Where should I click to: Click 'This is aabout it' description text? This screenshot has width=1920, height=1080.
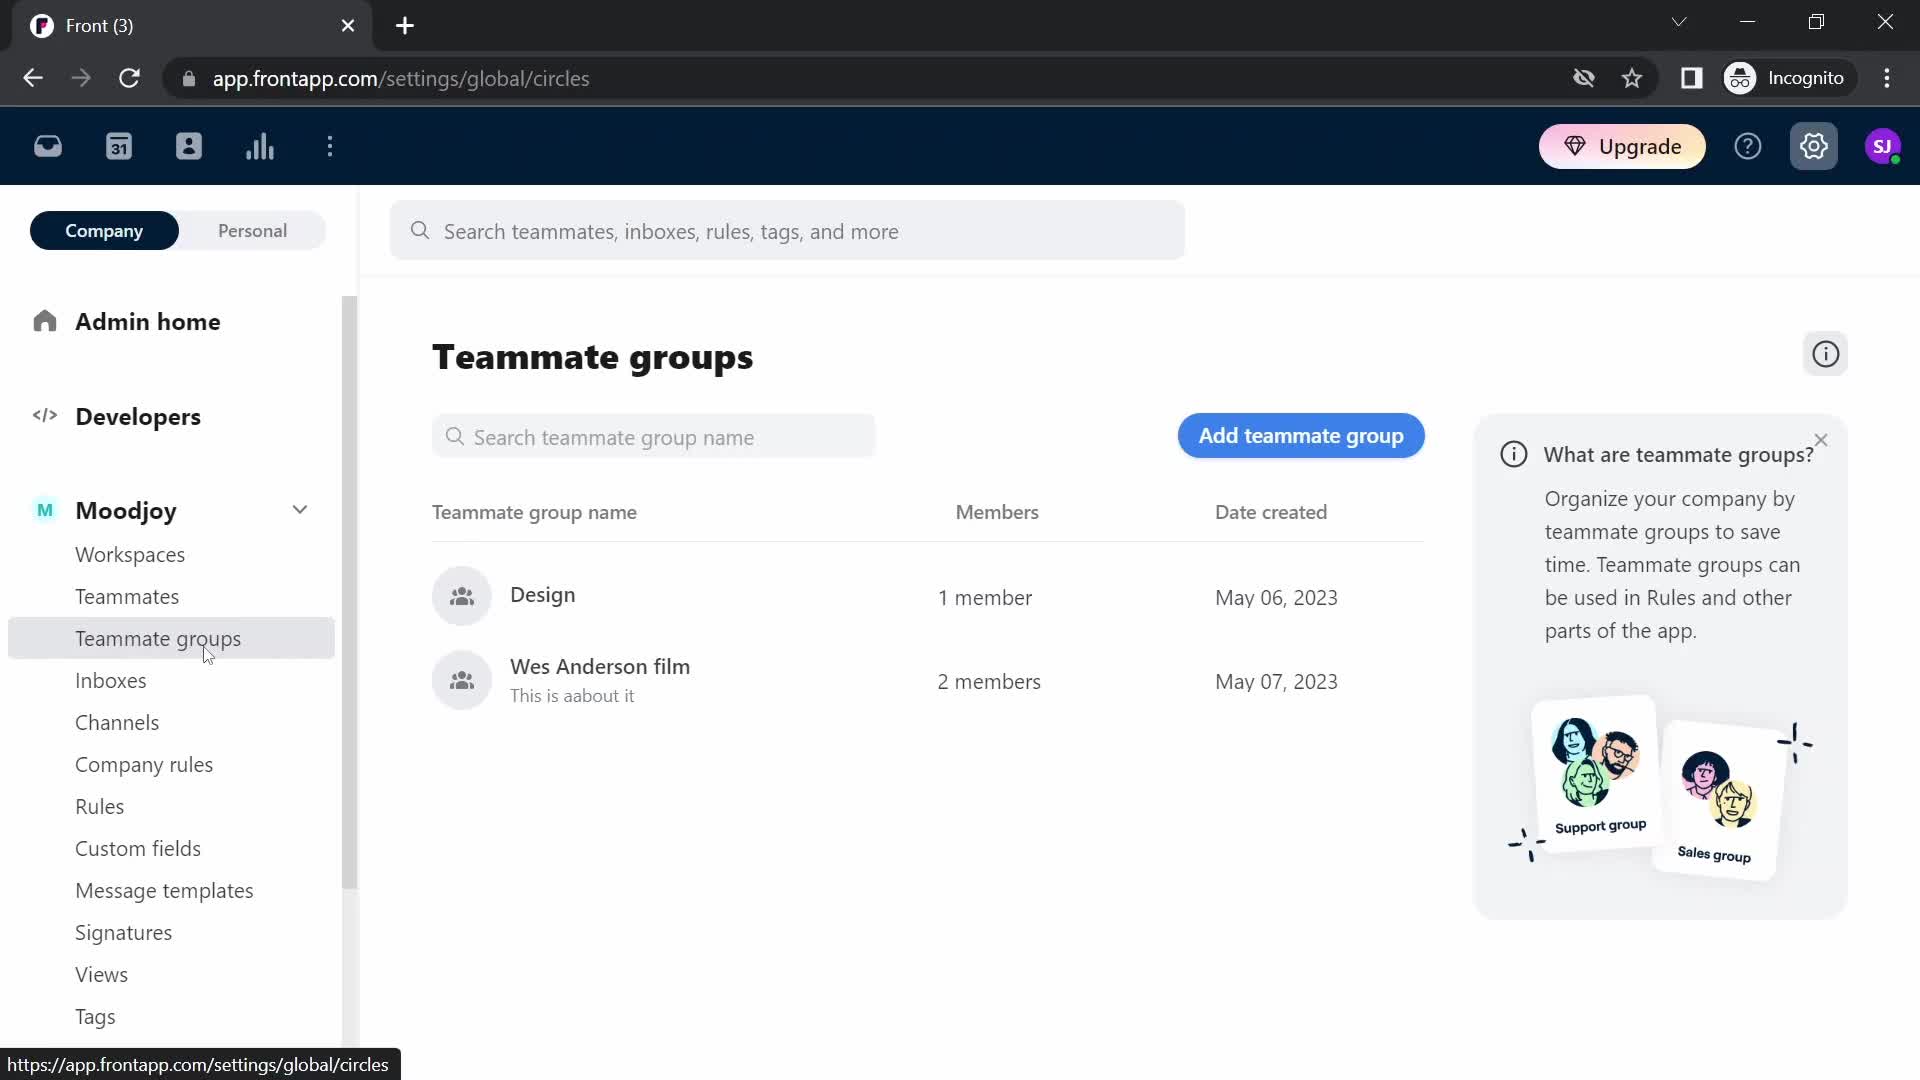tap(572, 696)
